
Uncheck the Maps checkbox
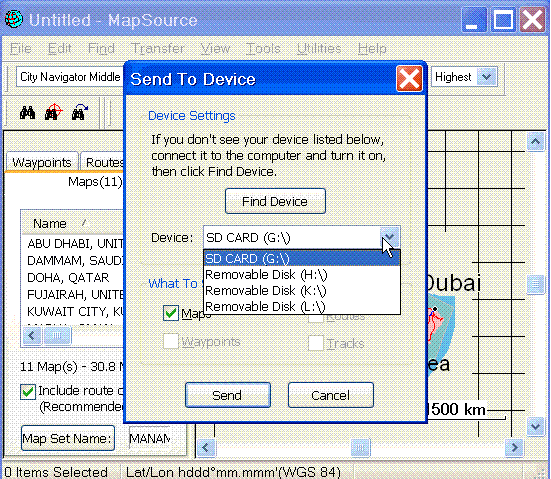click(x=171, y=313)
